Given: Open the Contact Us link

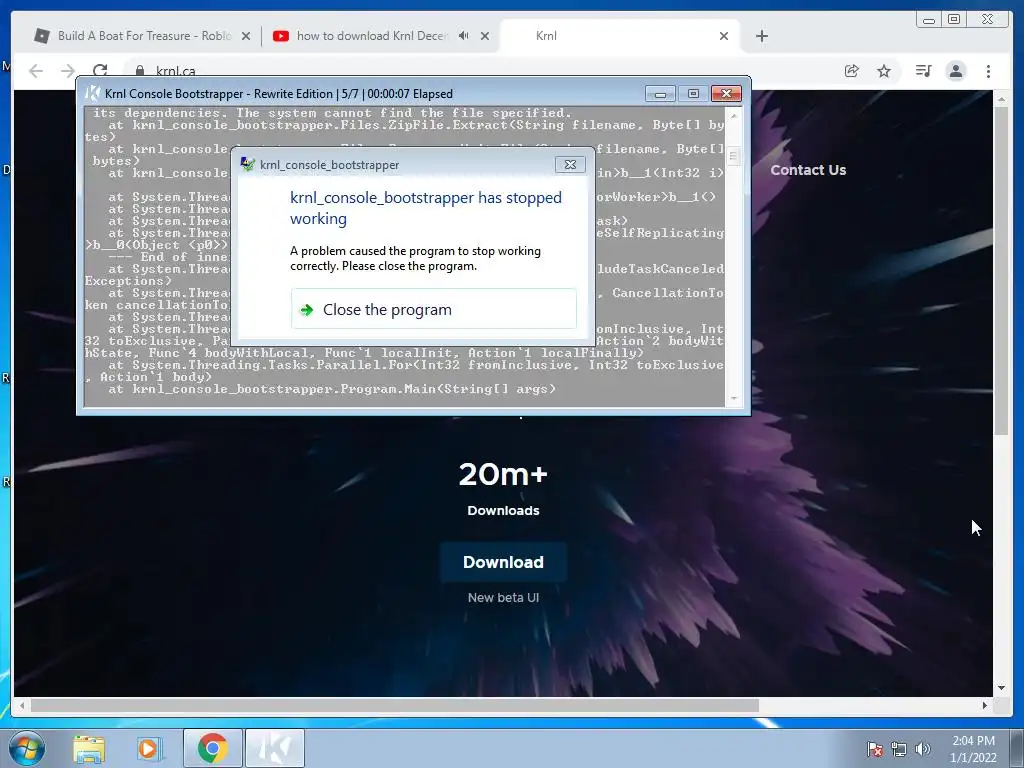Looking at the screenshot, I should pos(808,170).
